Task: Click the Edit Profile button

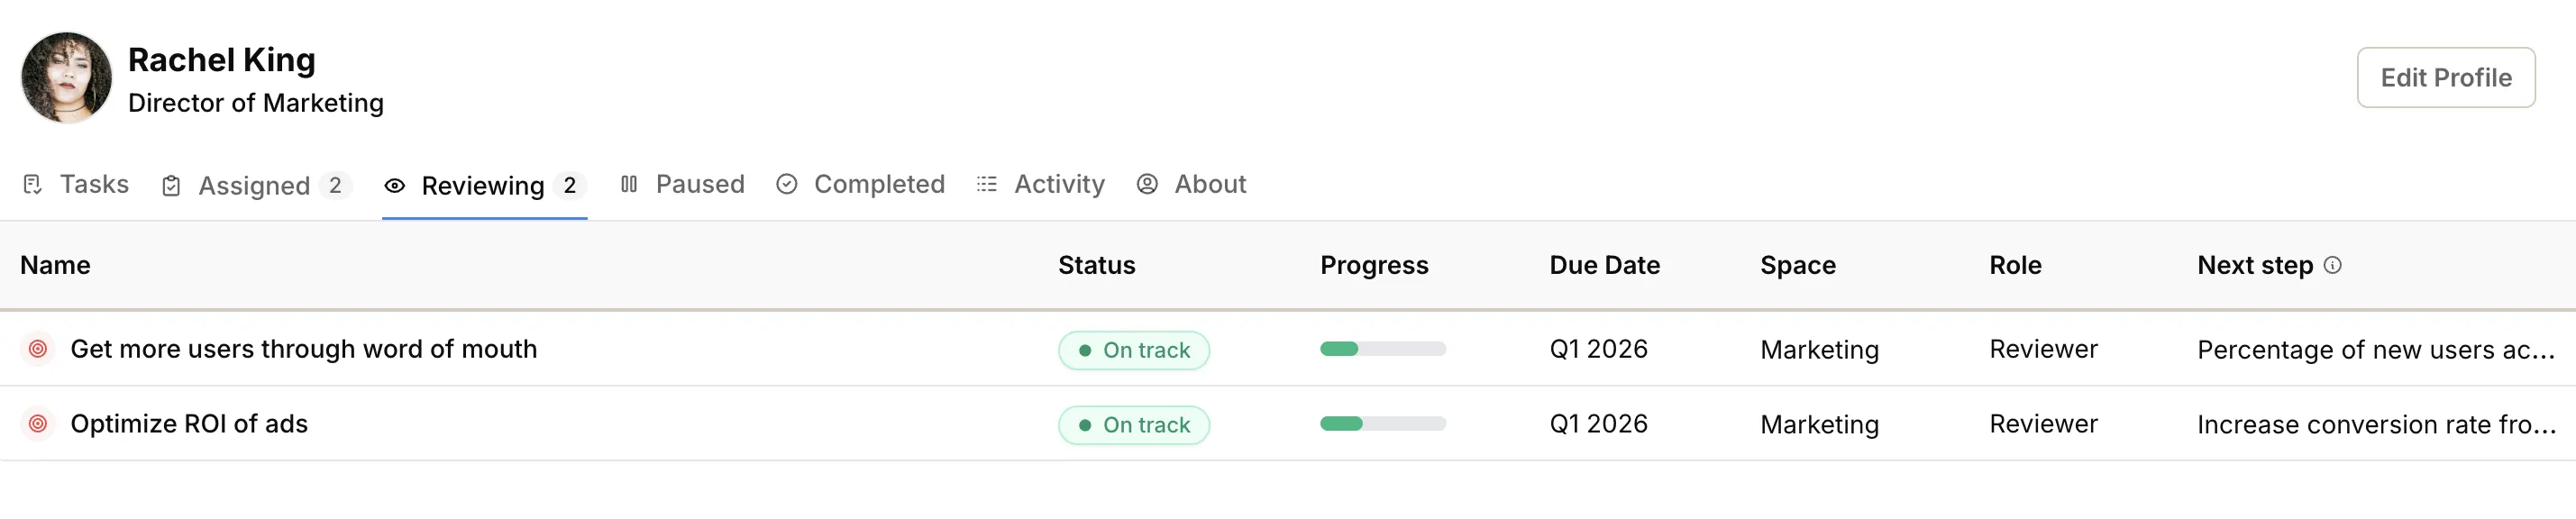Action: click(2444, 77)
